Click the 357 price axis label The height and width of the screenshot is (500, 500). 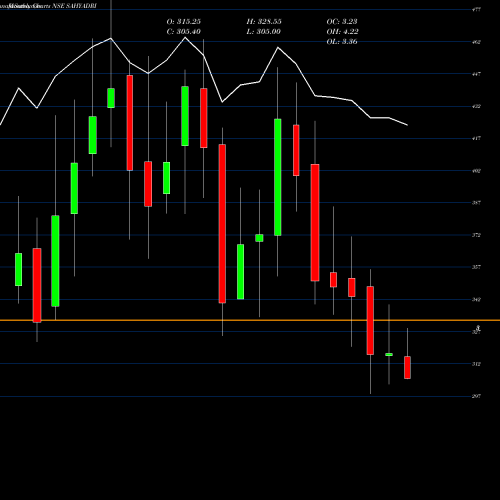[477, 267]
